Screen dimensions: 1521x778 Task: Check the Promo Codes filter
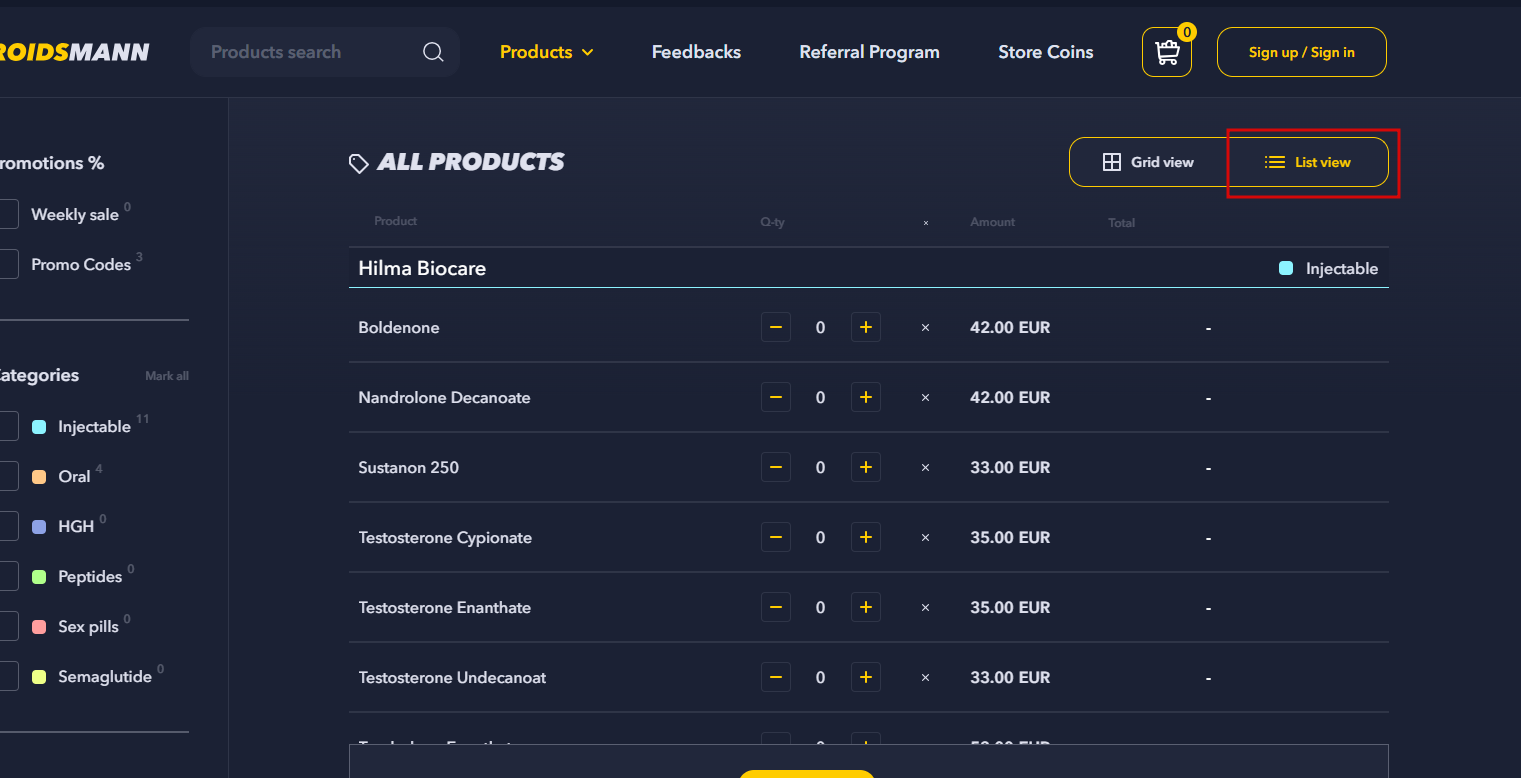click(x=7, y=264)
